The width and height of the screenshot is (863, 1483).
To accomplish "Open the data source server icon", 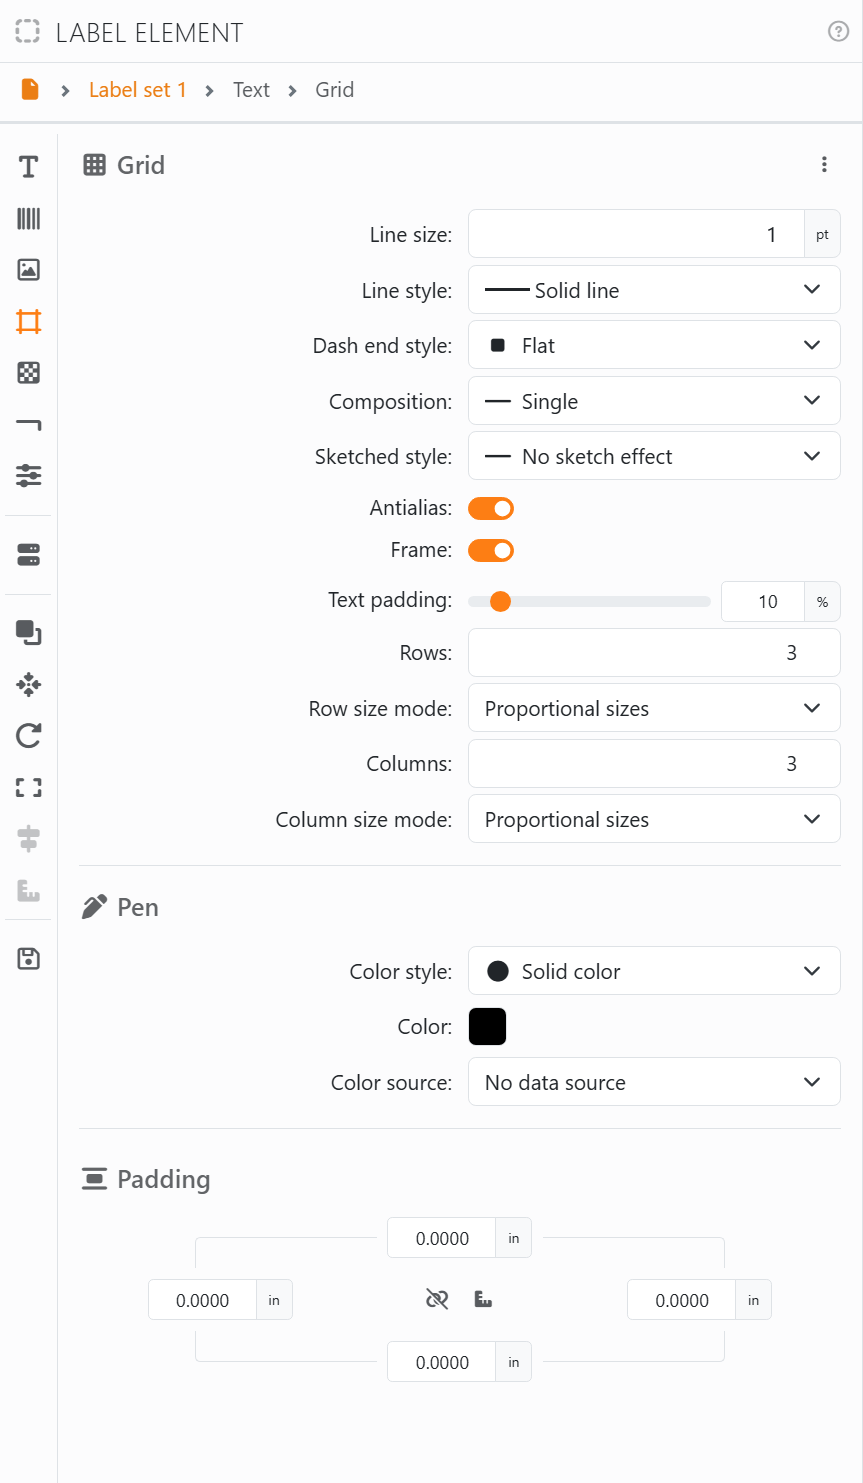I will coord(28,555).
